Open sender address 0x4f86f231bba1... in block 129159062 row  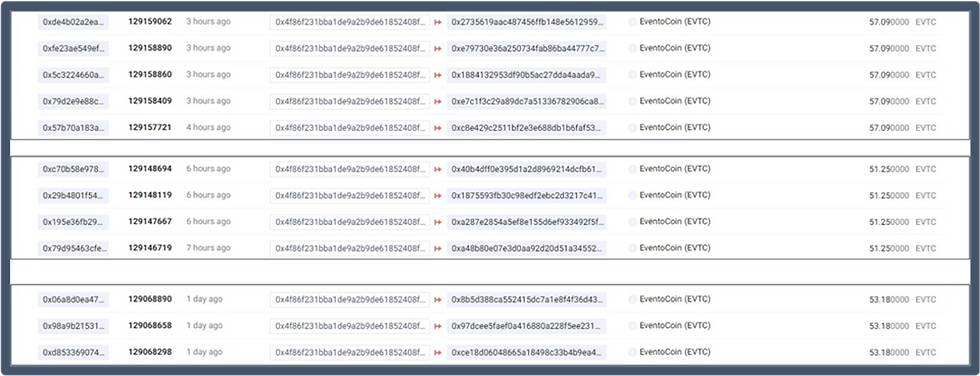coord(350,22)
